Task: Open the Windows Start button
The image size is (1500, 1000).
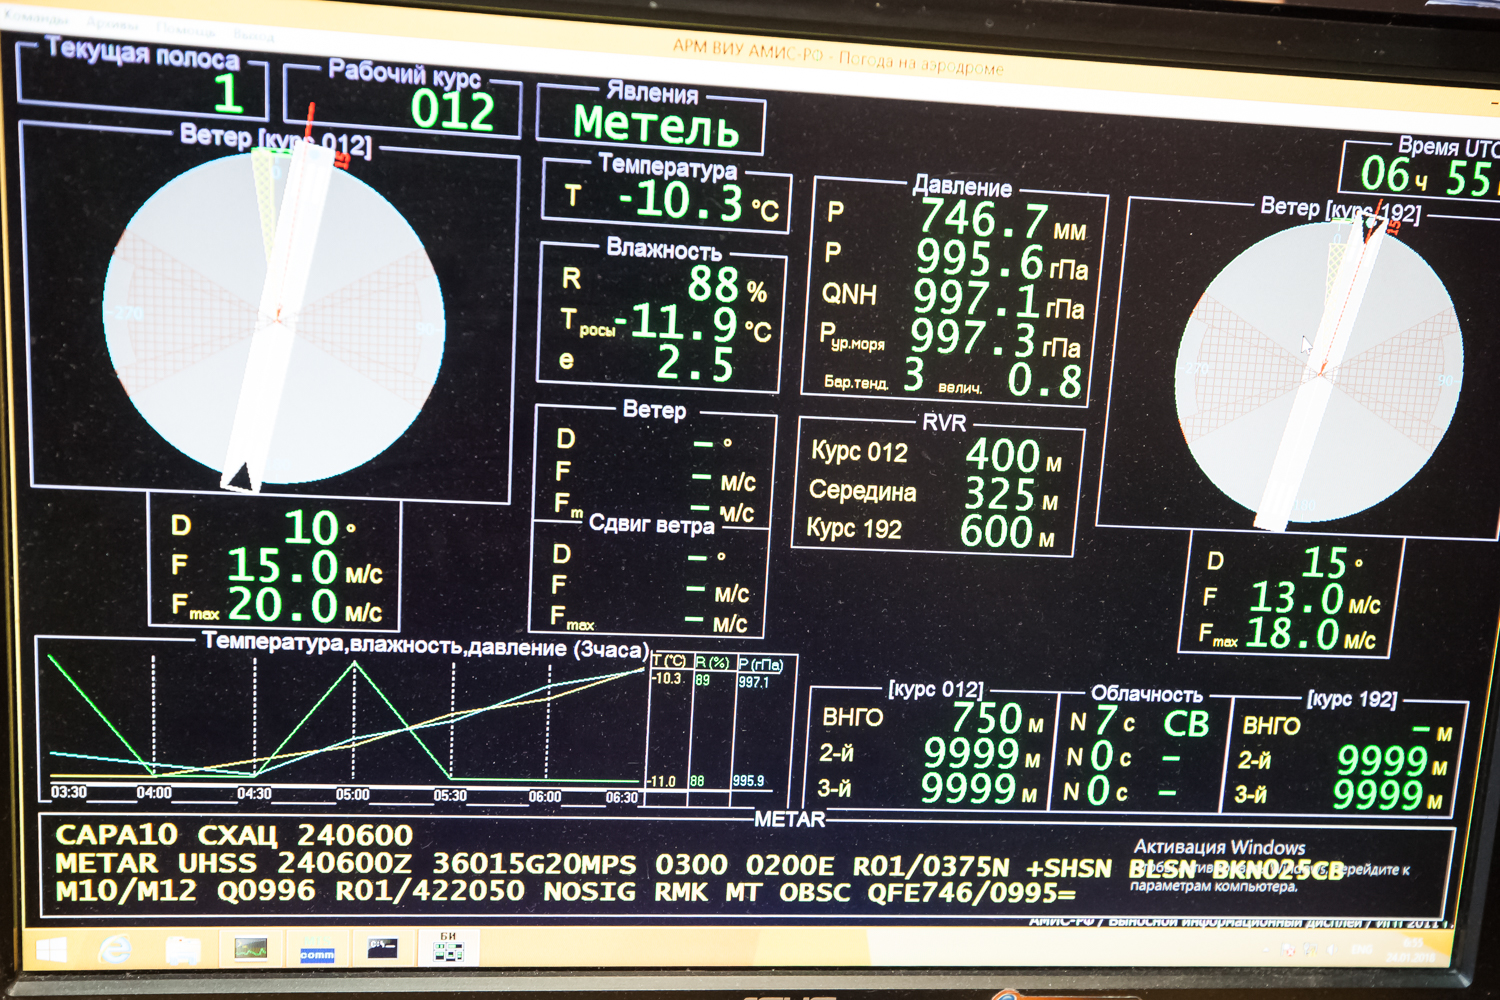Action: click(x=50, y=949)
